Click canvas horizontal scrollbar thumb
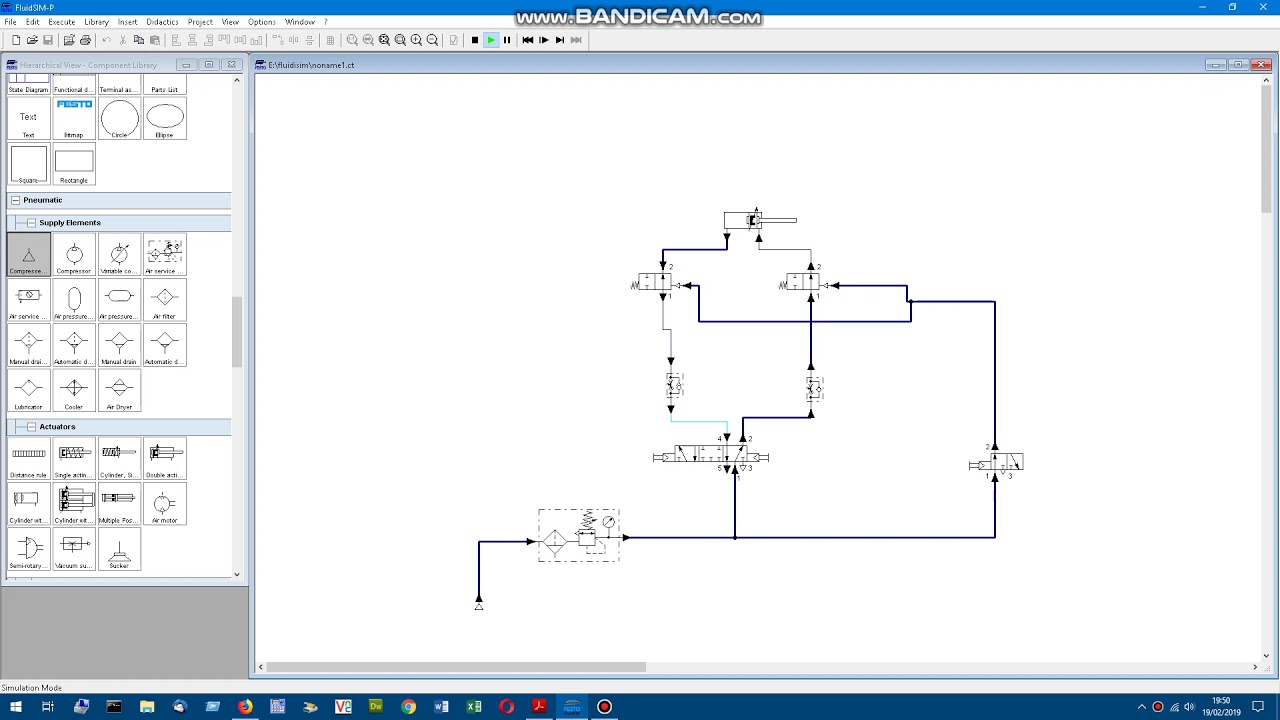1280x720 pixels. (455, 667)
